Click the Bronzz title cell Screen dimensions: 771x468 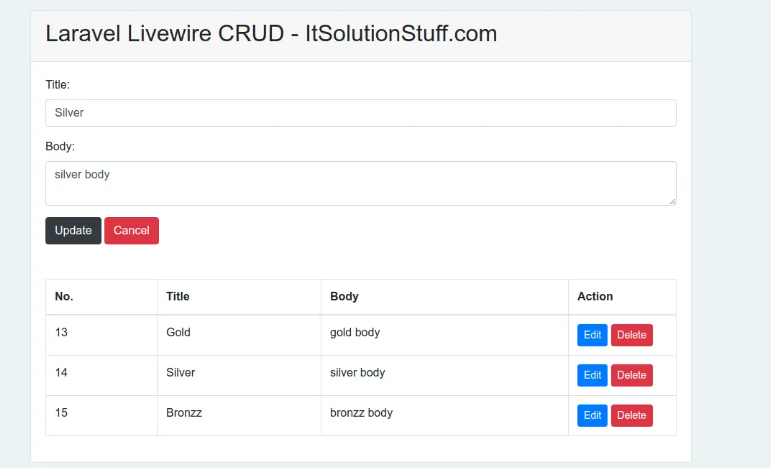click(x=184, y=412)
